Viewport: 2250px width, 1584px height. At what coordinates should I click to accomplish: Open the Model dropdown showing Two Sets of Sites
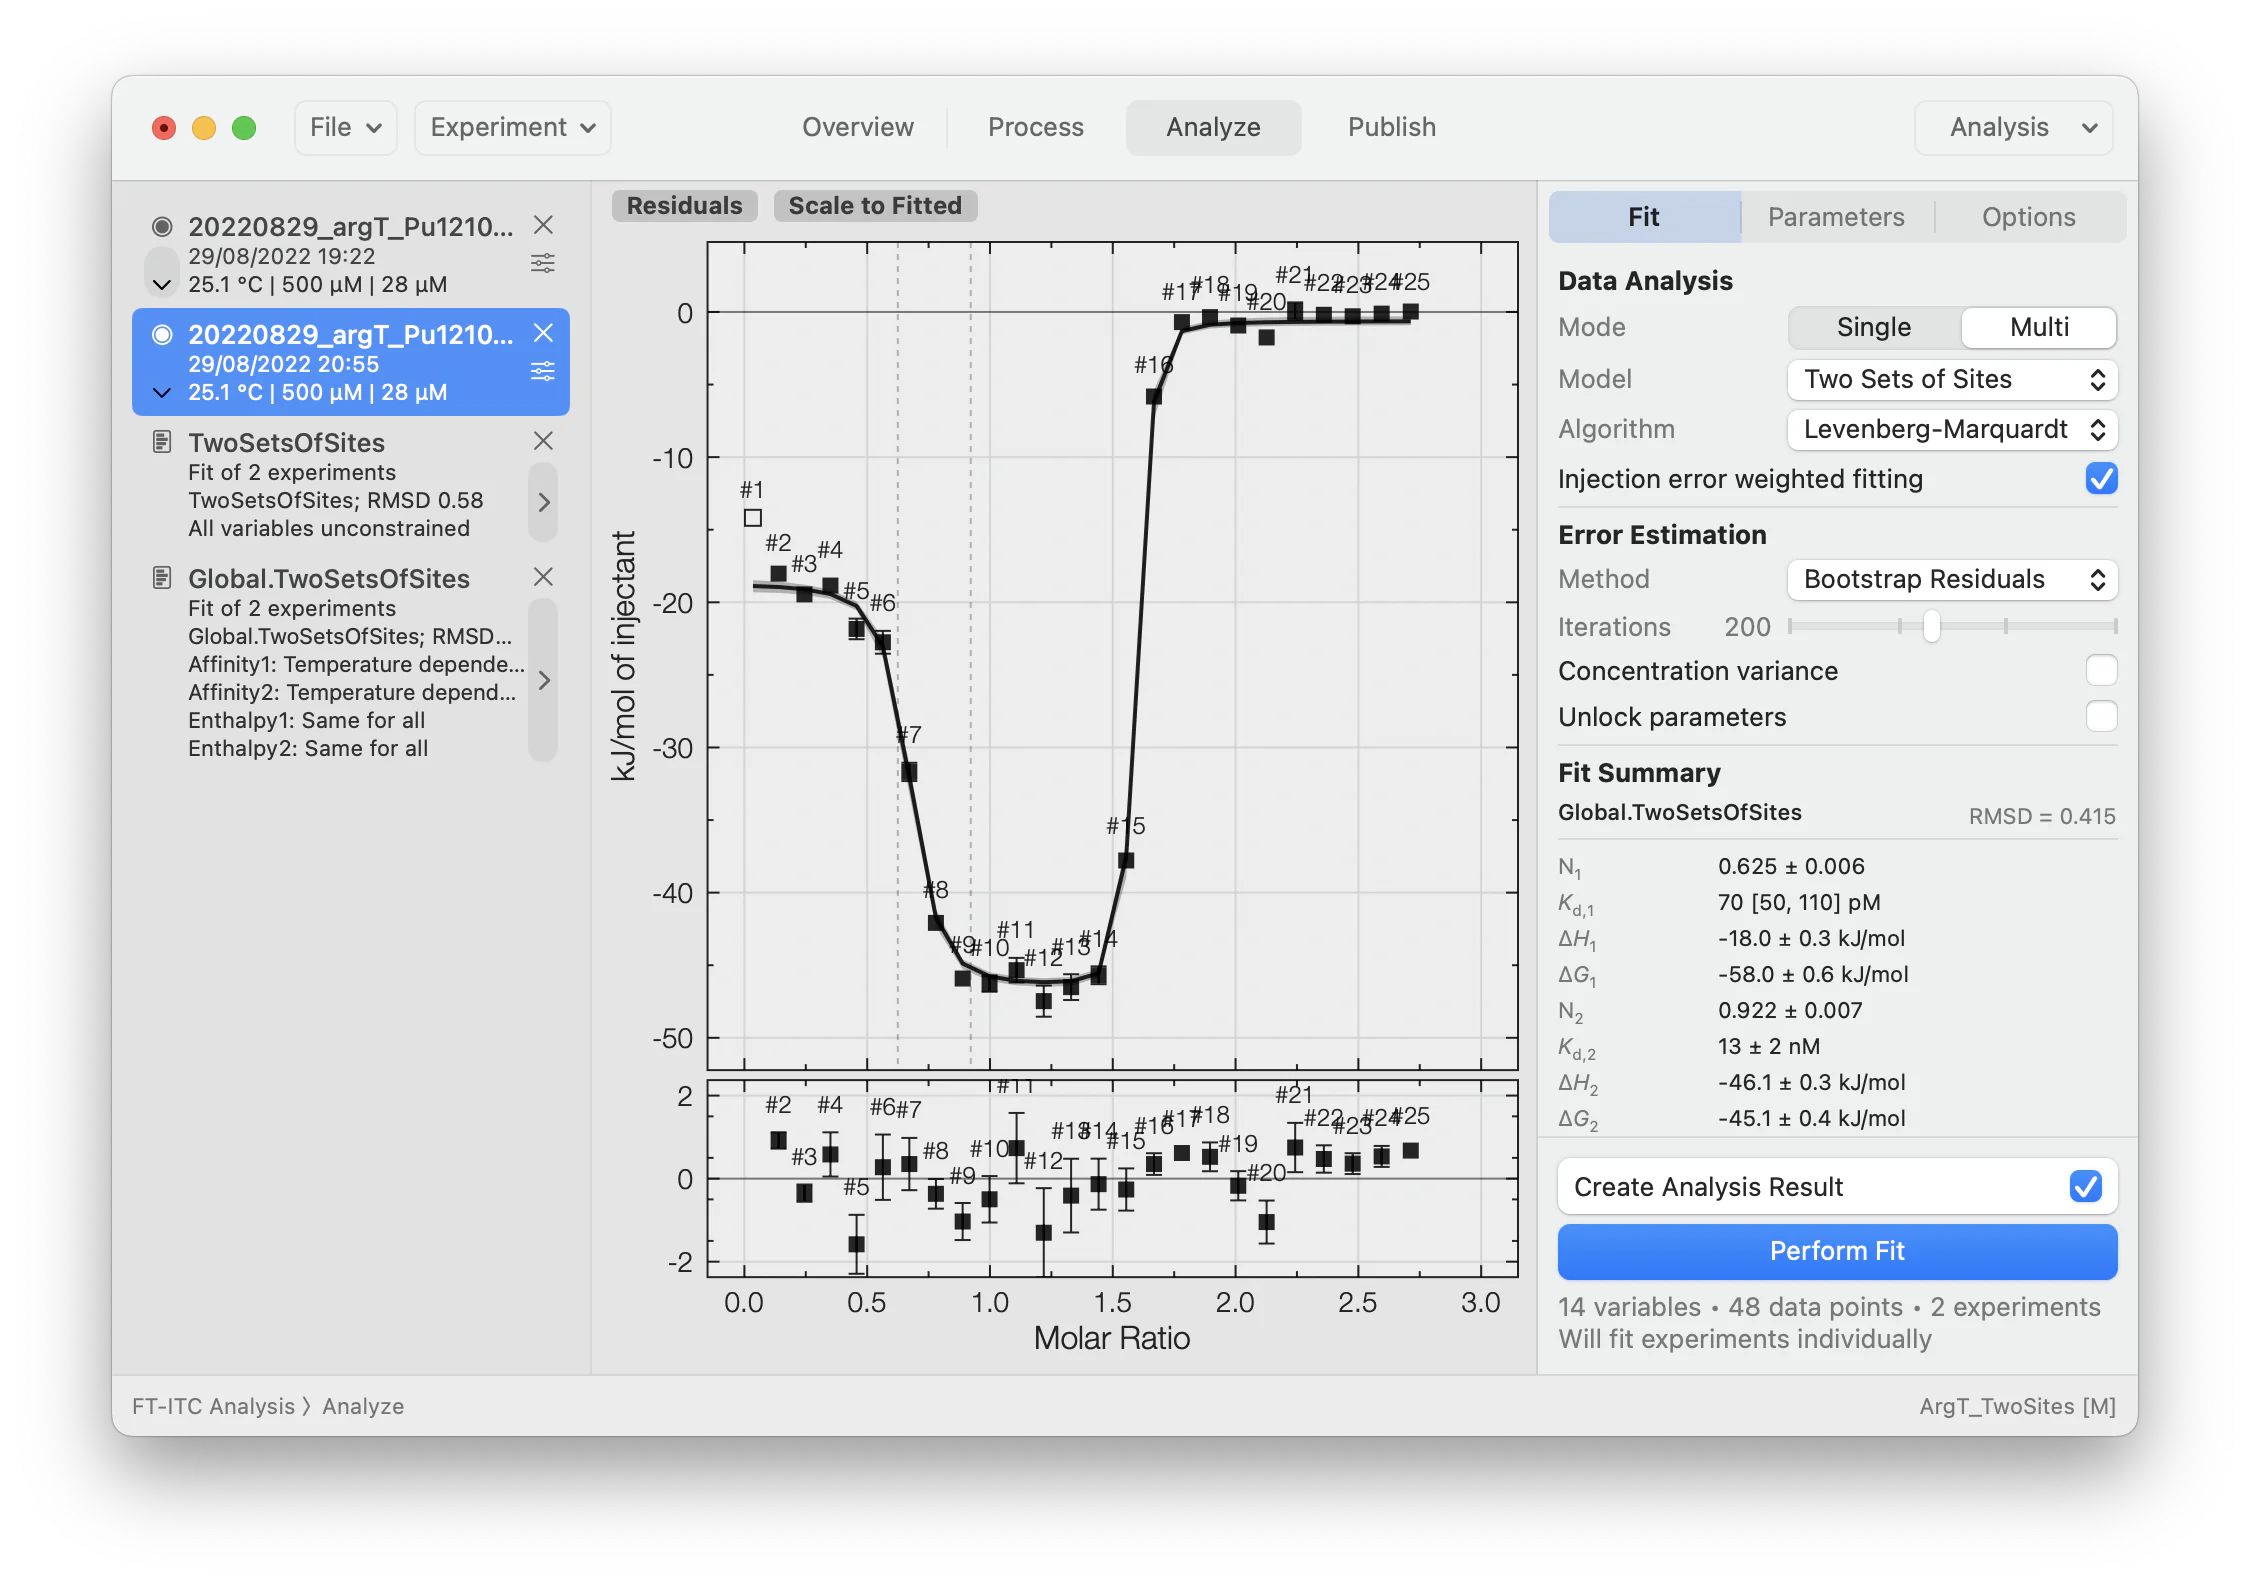tap(1952, 380)
